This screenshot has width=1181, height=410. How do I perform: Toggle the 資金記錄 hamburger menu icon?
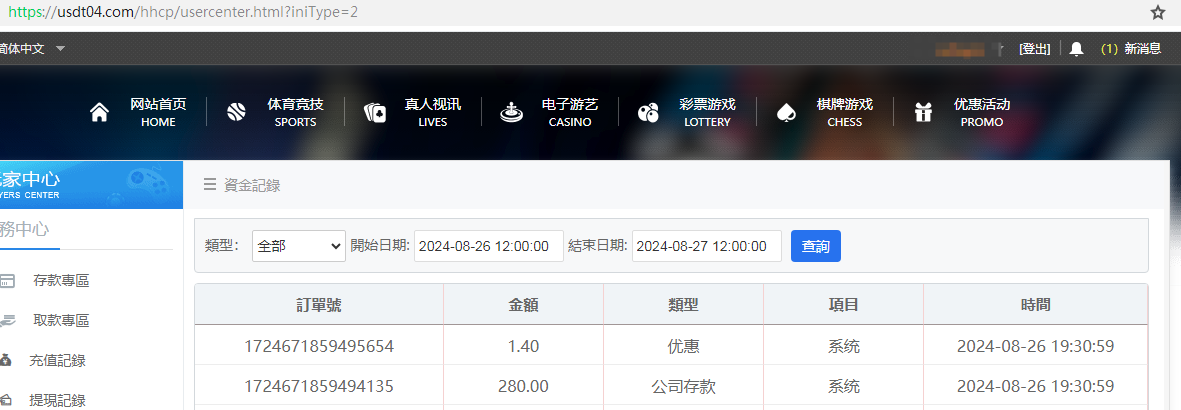pyautogui.click(x=210, y=184)
